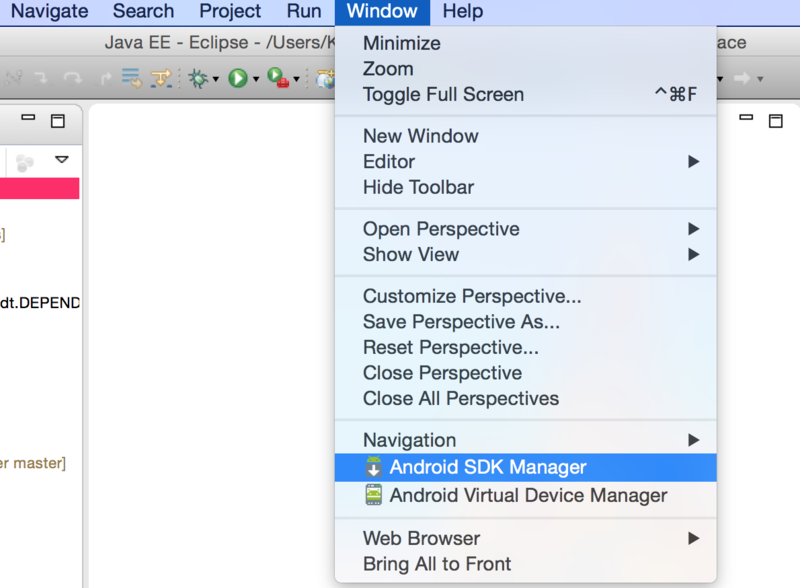Click the Open Perspective submenu arrow
This screenshot has width=800, height=588.
pos(693,229)
